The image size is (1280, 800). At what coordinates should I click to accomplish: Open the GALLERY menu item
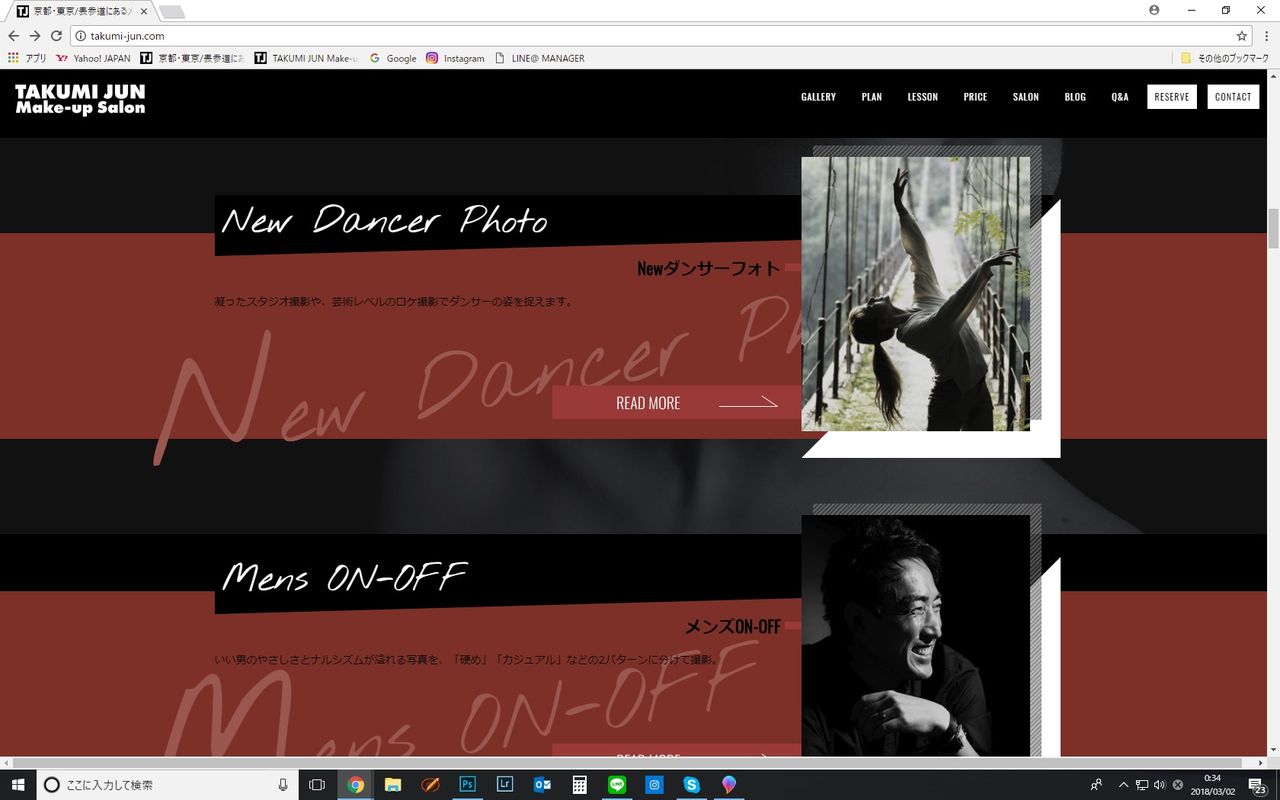tap(818, 97)
